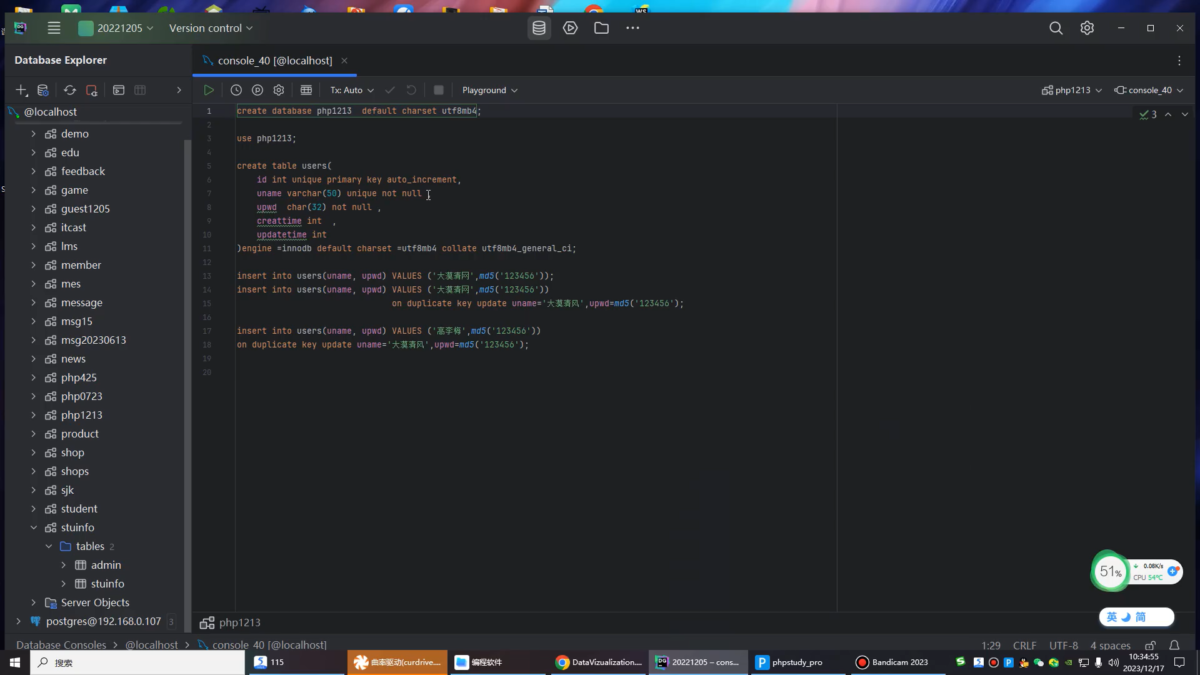This screenshot has width=1200, height=675.
Task: Click the rollback icon
Action: (x=411, y=90)
